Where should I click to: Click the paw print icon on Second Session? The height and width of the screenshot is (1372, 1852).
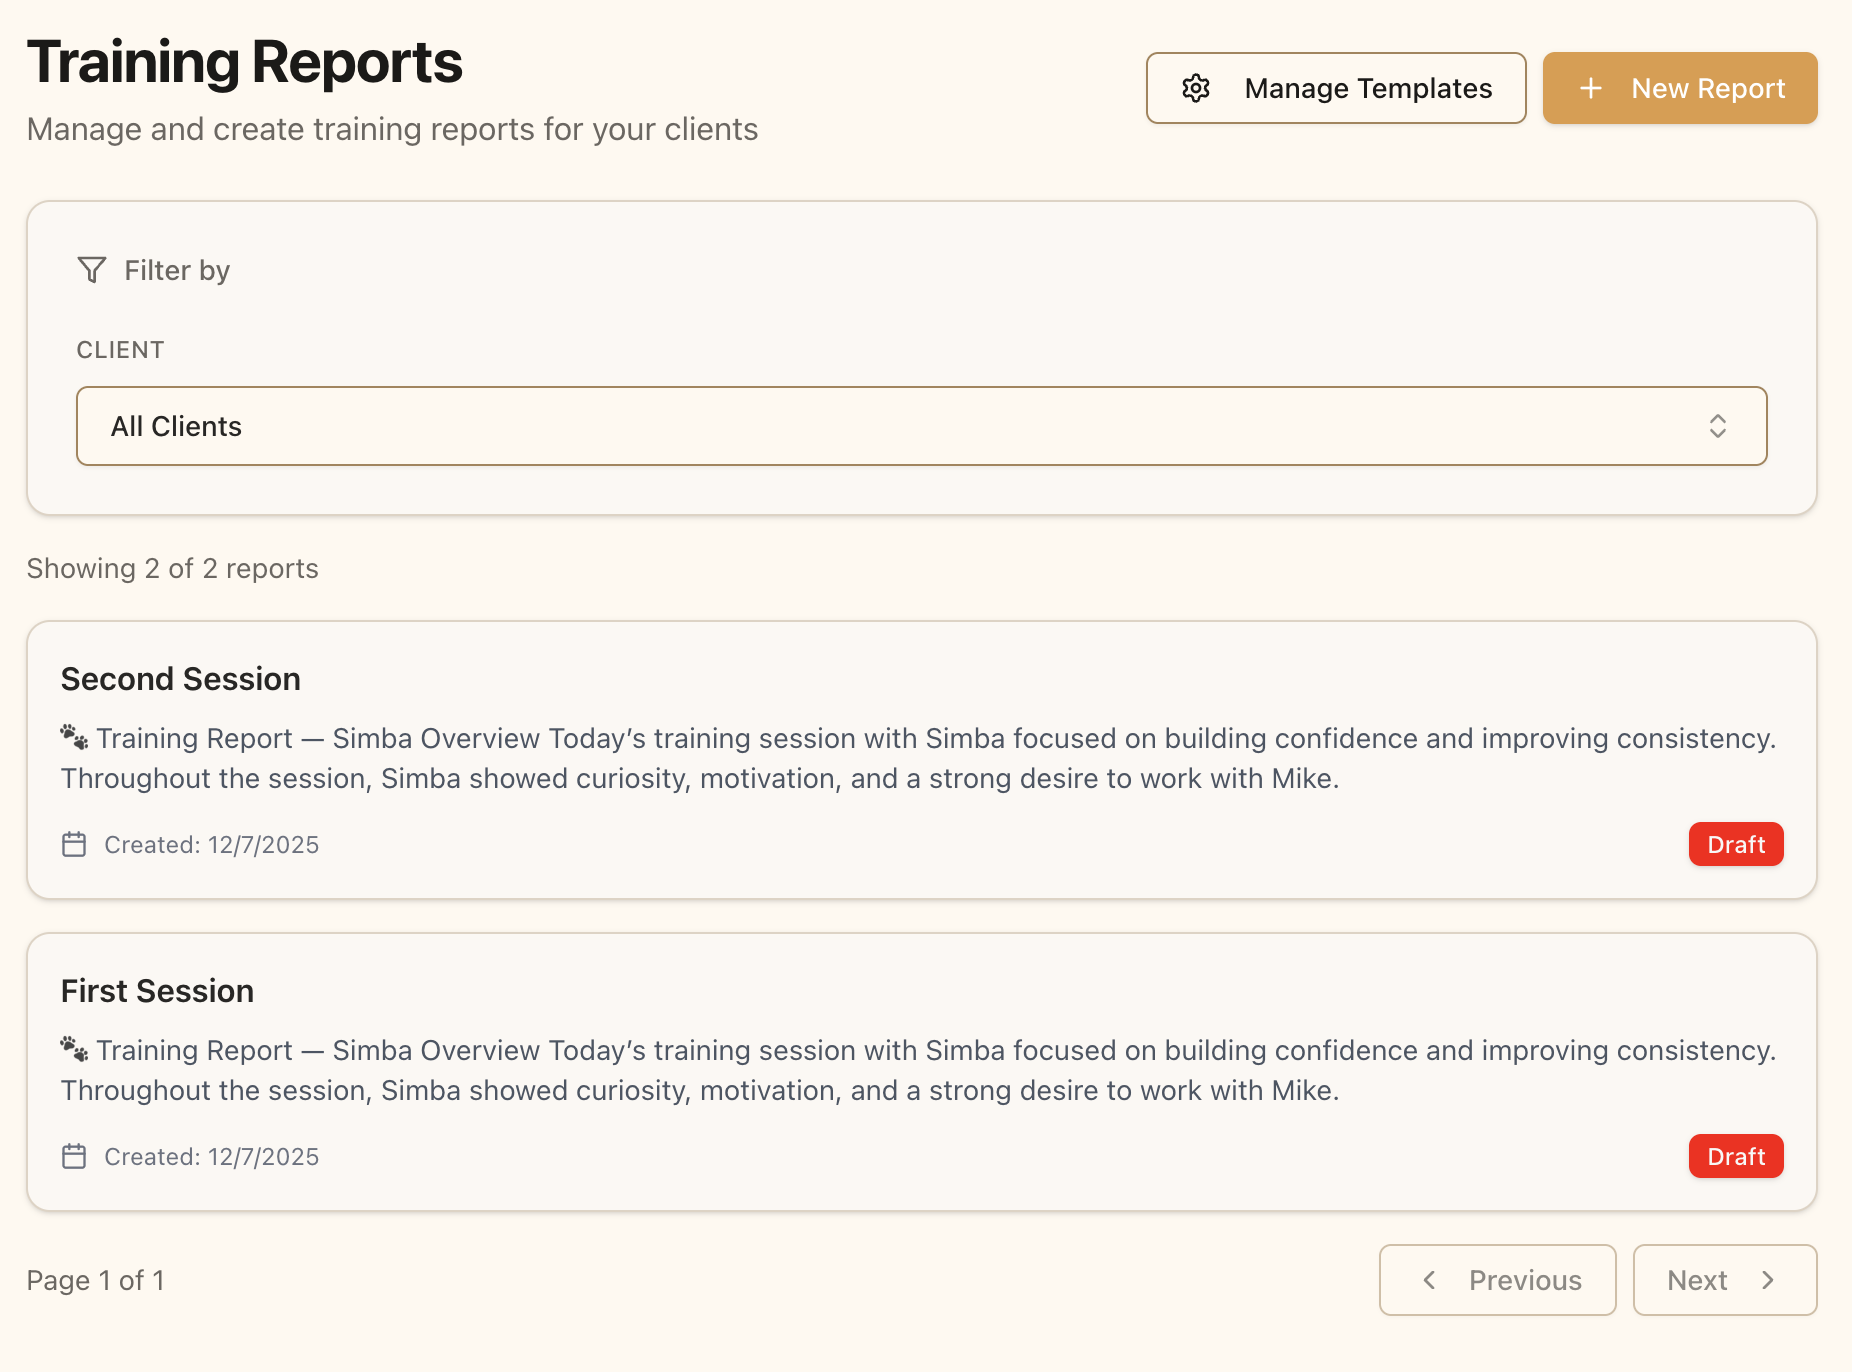pos(73,738)
